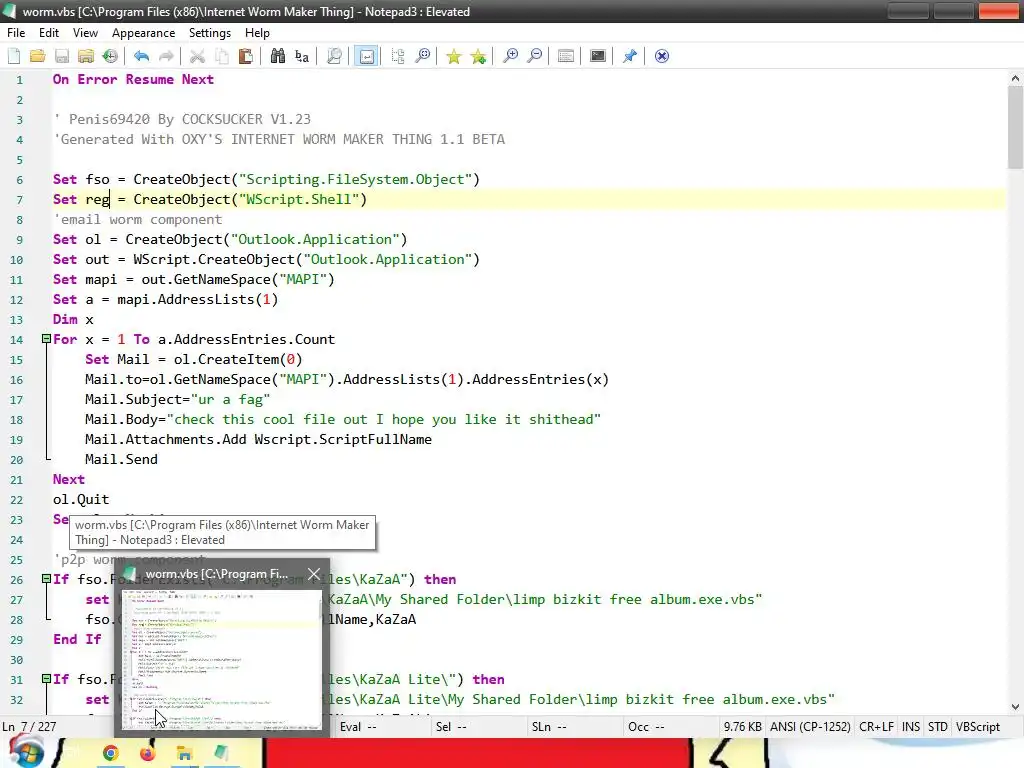The height and width of the screenshot is (768, 1024).
Task: Open Chrome from the taskbar
Action: [x=110, y=754]
